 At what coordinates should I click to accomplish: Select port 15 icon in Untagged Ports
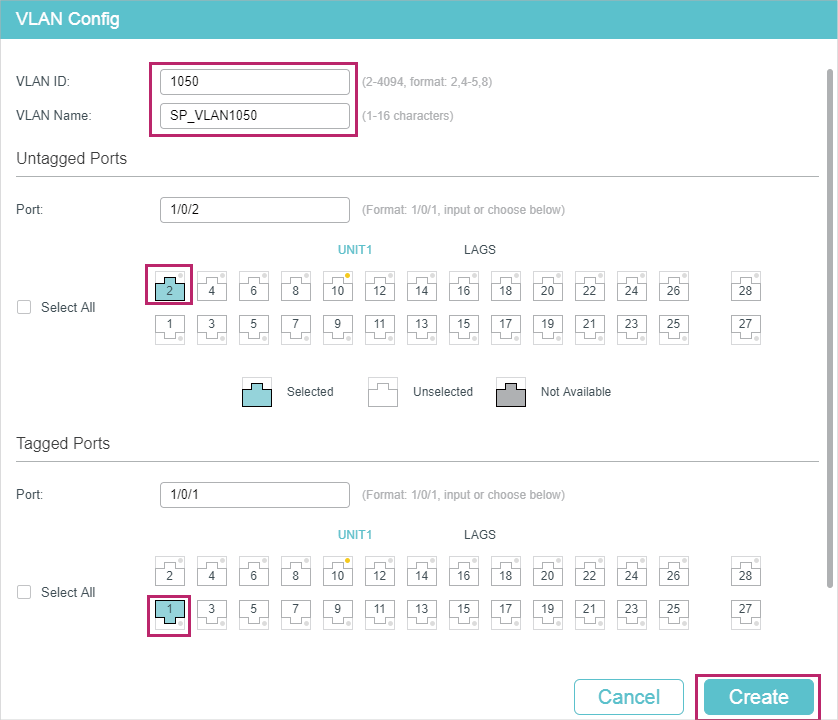coord(464,329)
